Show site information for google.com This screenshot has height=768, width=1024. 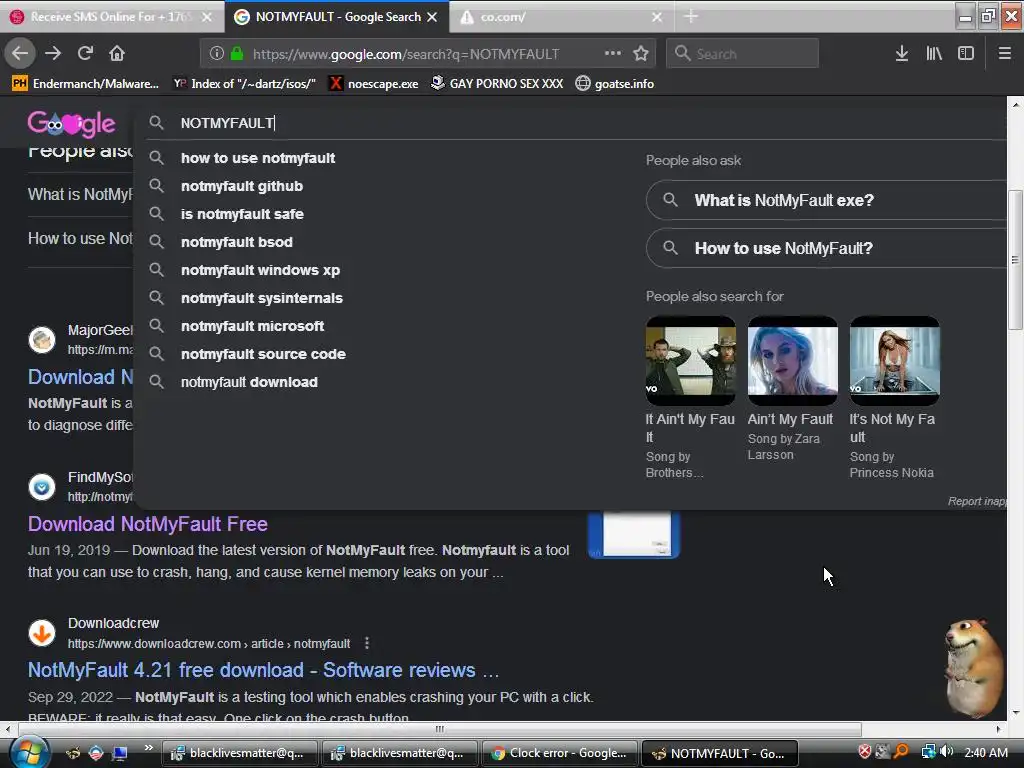pyautogui.click(x=217, y=54)
